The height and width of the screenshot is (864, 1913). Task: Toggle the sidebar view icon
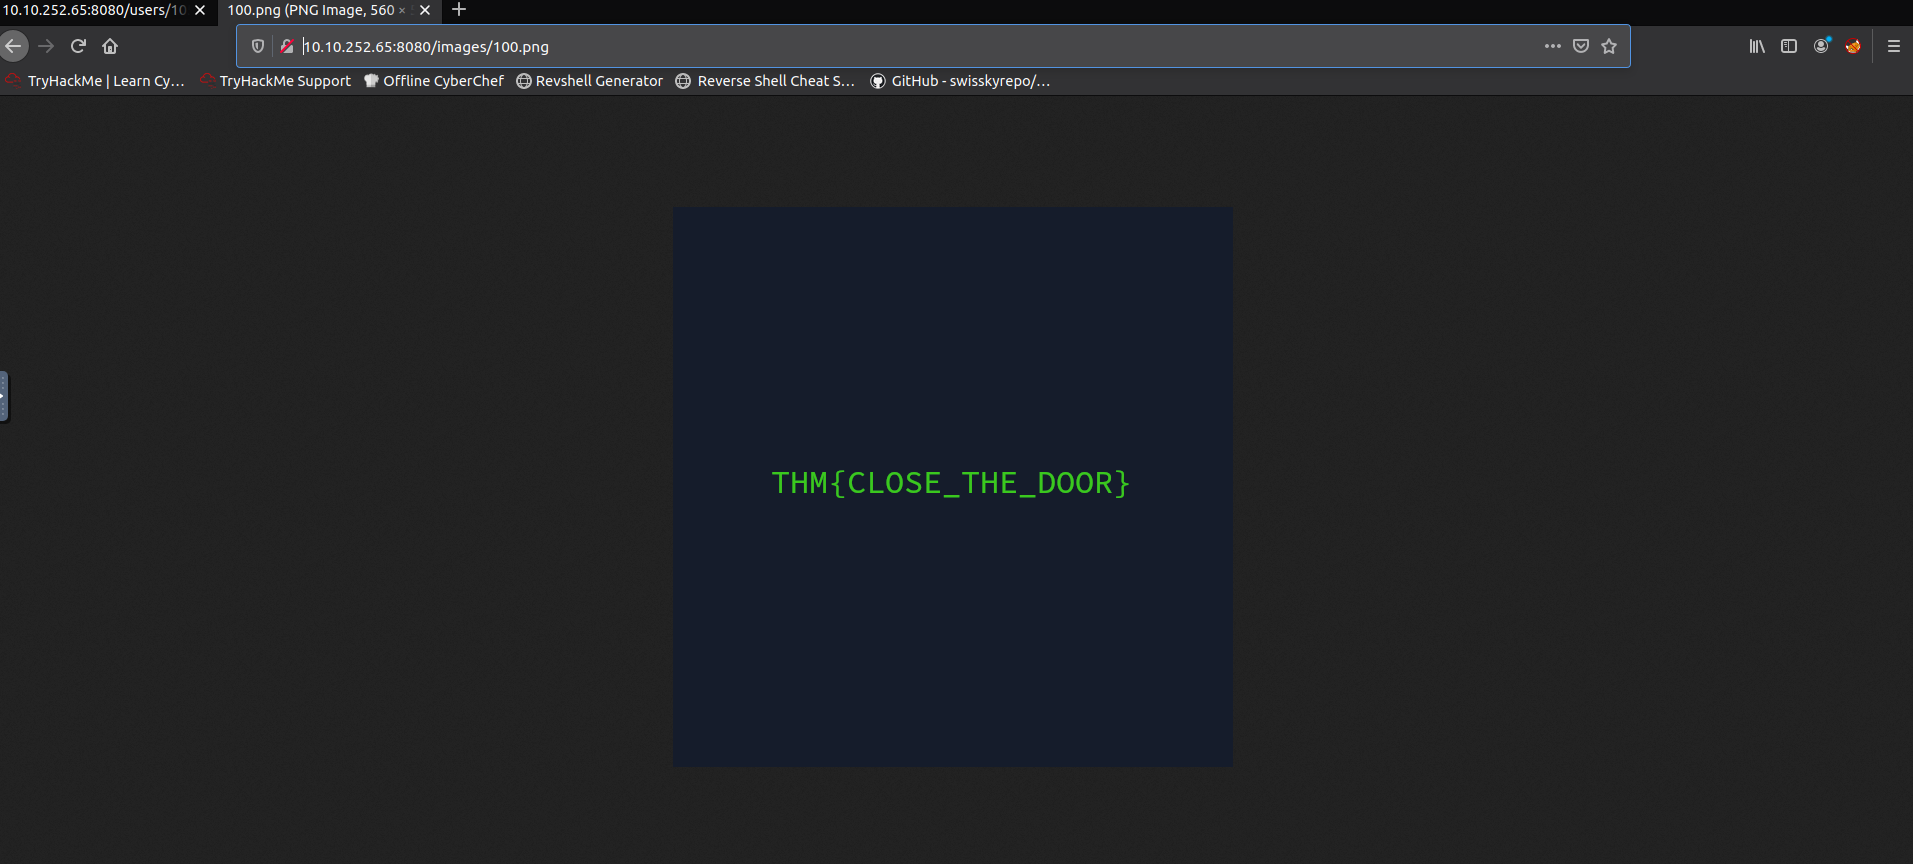1789,46
